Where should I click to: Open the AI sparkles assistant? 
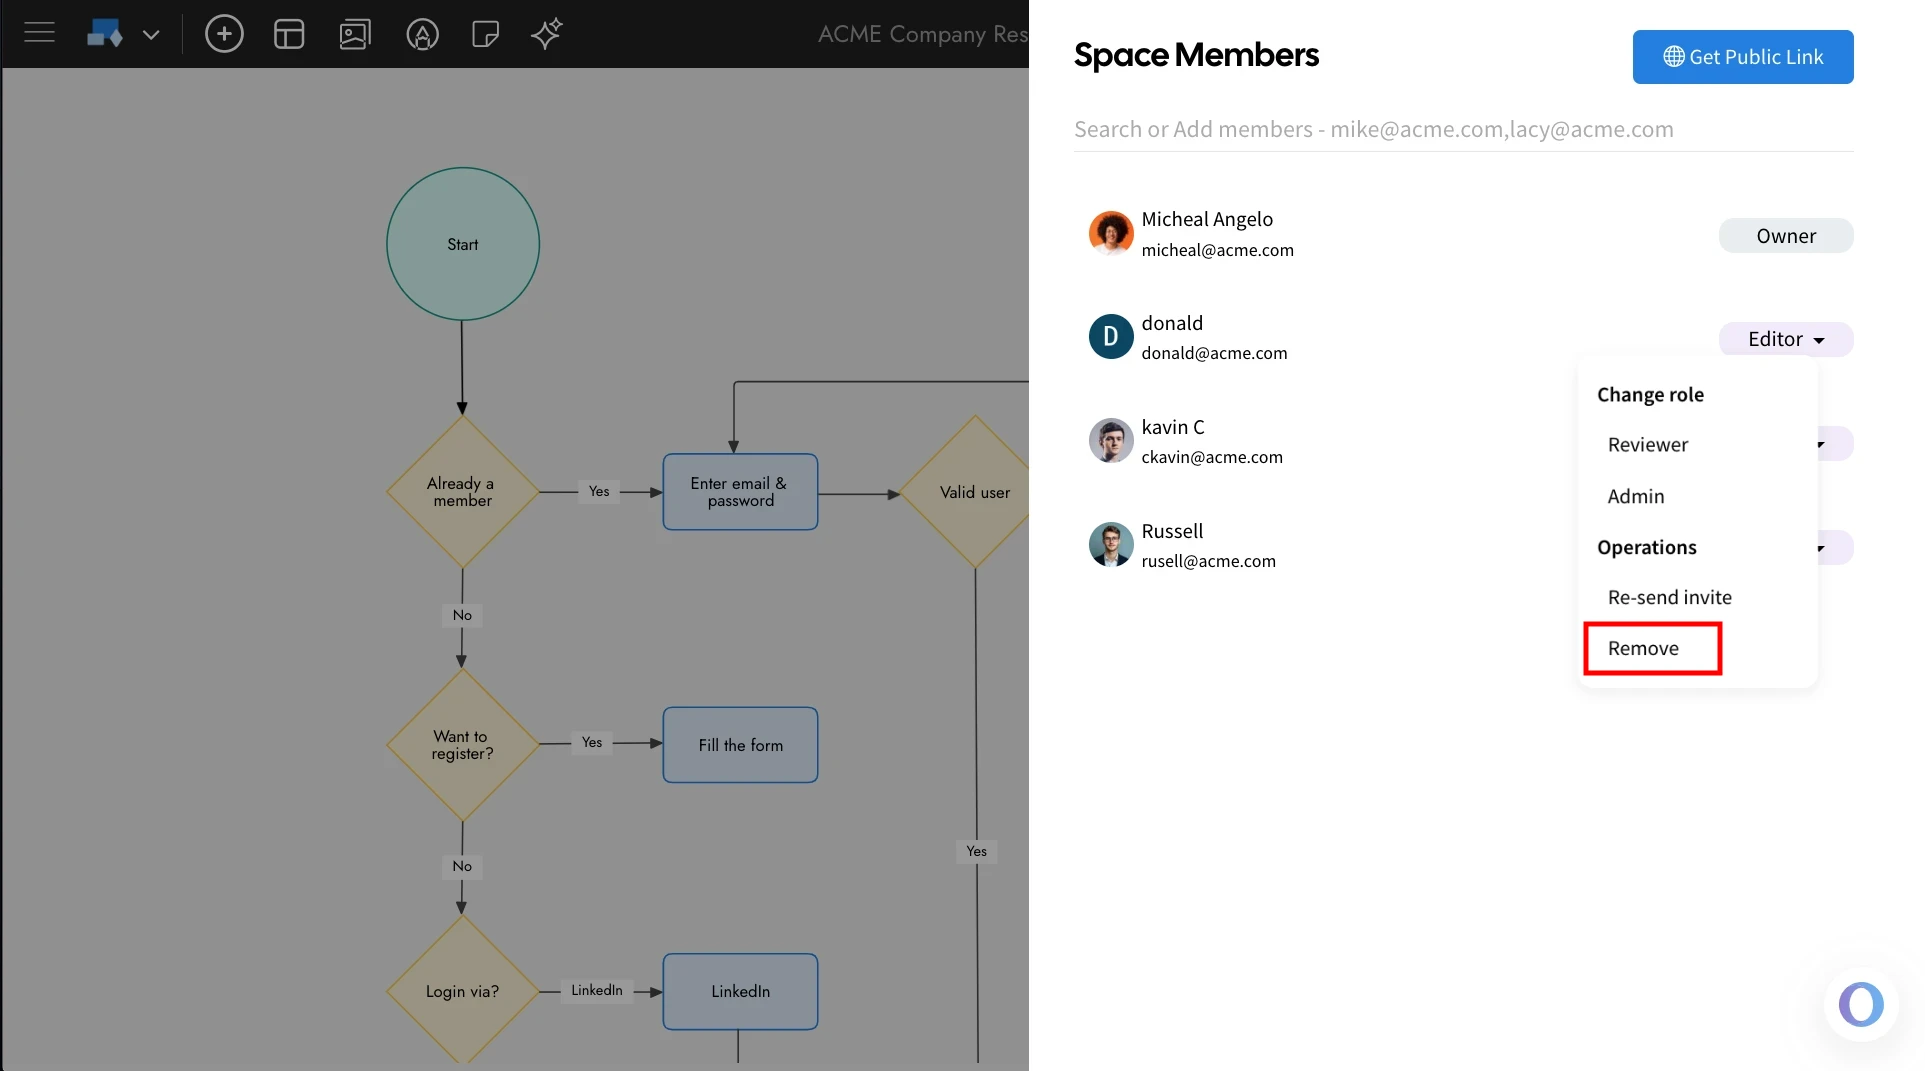(x=547, y=33)
